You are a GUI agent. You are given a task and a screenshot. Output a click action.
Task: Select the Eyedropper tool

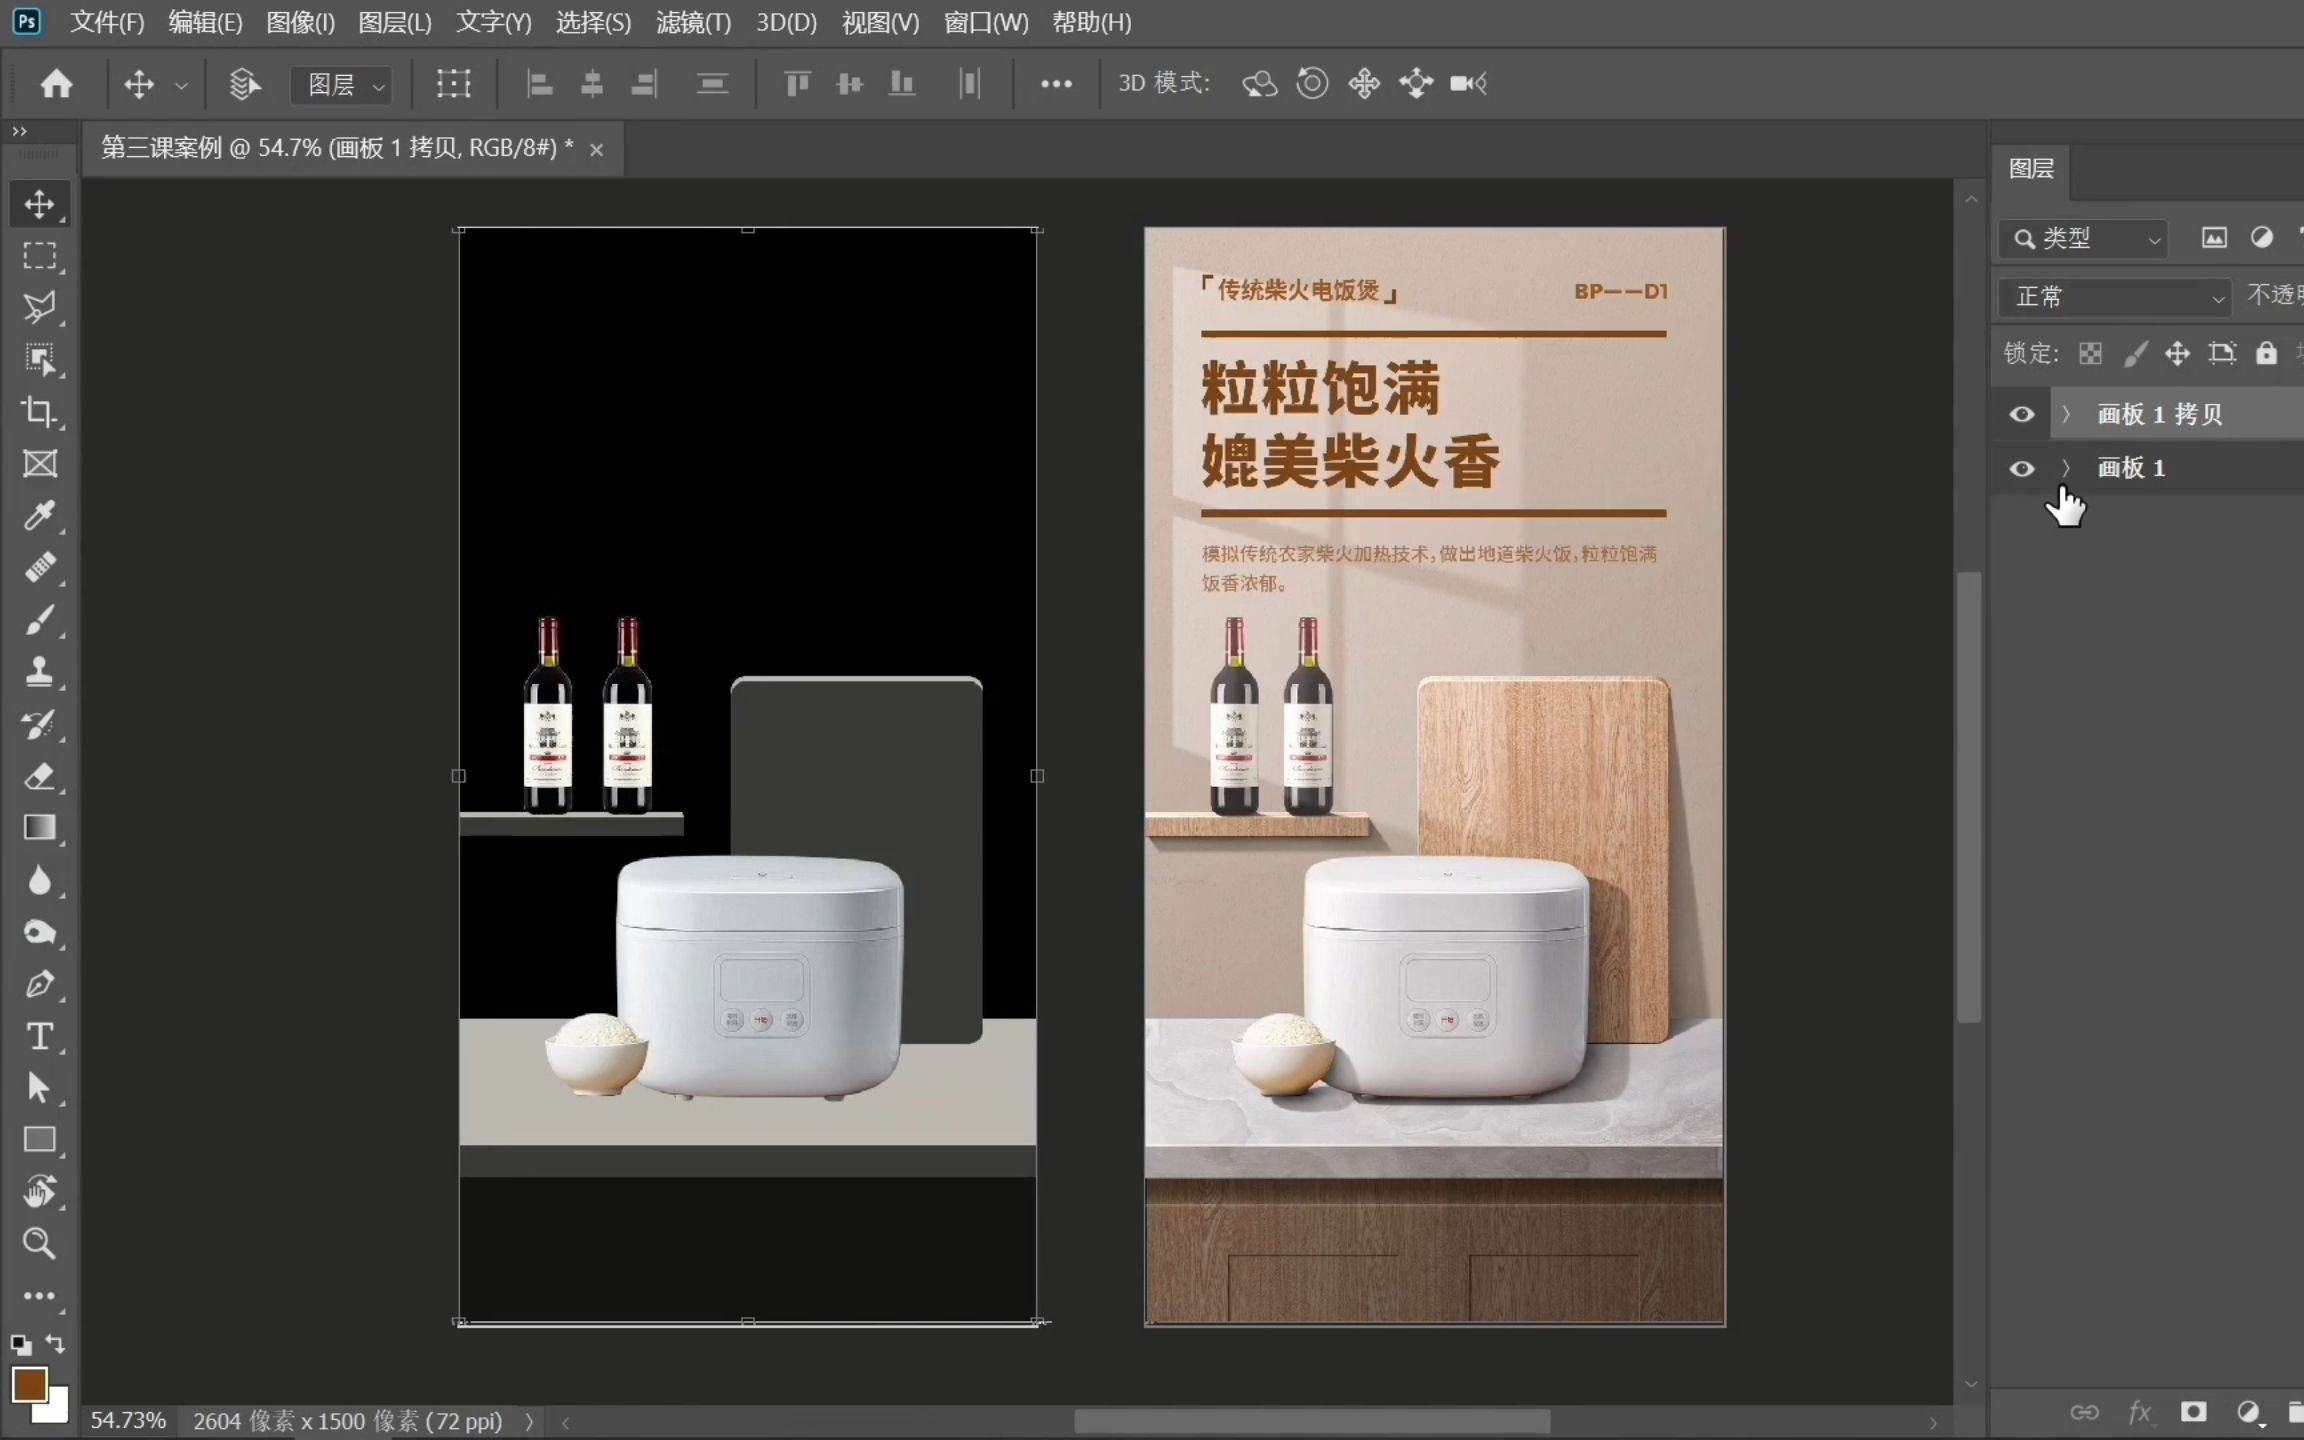[x=39, y=515]
